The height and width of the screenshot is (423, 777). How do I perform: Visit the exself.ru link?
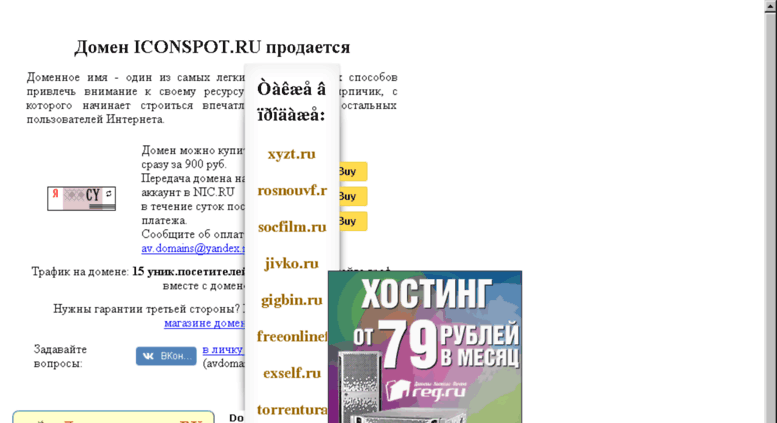tap(292, 373)
